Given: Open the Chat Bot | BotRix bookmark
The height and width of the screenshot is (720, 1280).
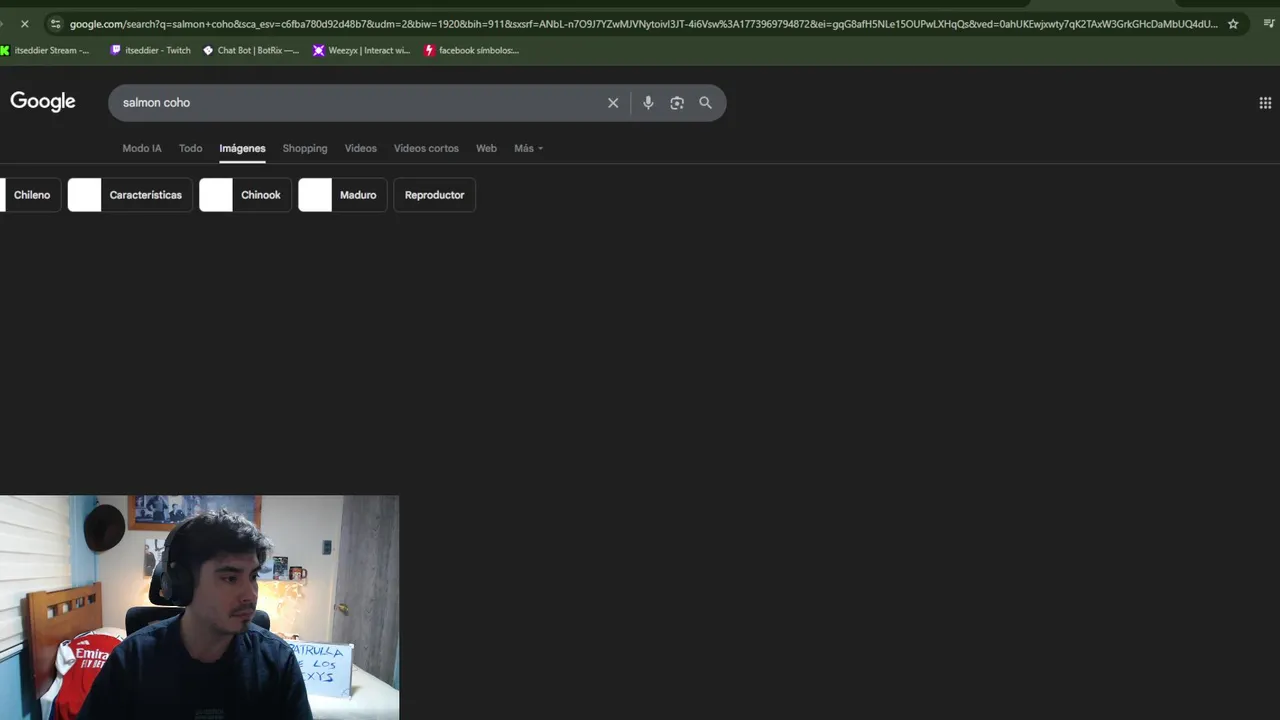Looking at the screenshot, I should 251,50.
